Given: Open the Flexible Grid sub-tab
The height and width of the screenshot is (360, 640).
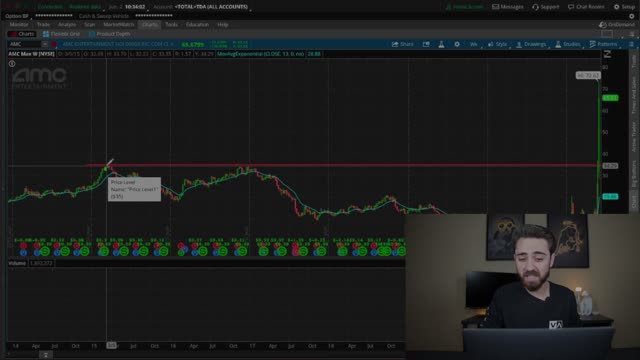Looking at the screenshot, I should [x=61, y=34].
